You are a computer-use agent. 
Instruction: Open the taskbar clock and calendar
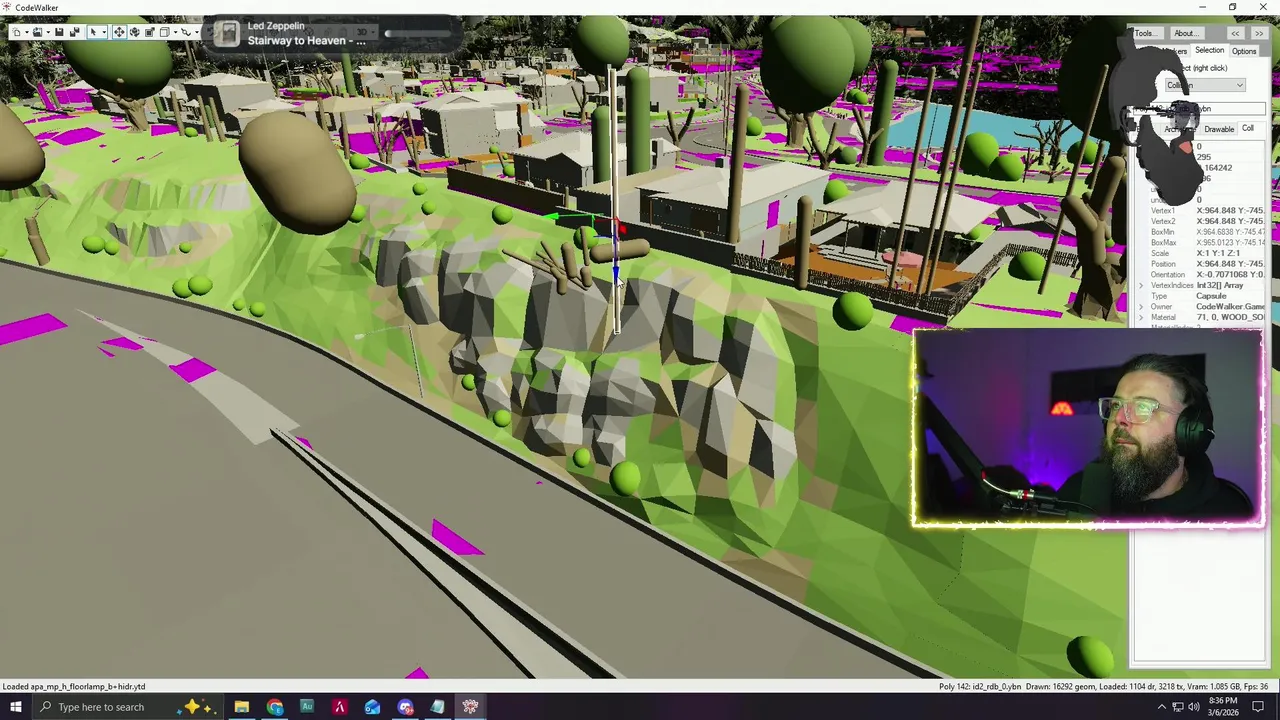(x=1222, y=707)
